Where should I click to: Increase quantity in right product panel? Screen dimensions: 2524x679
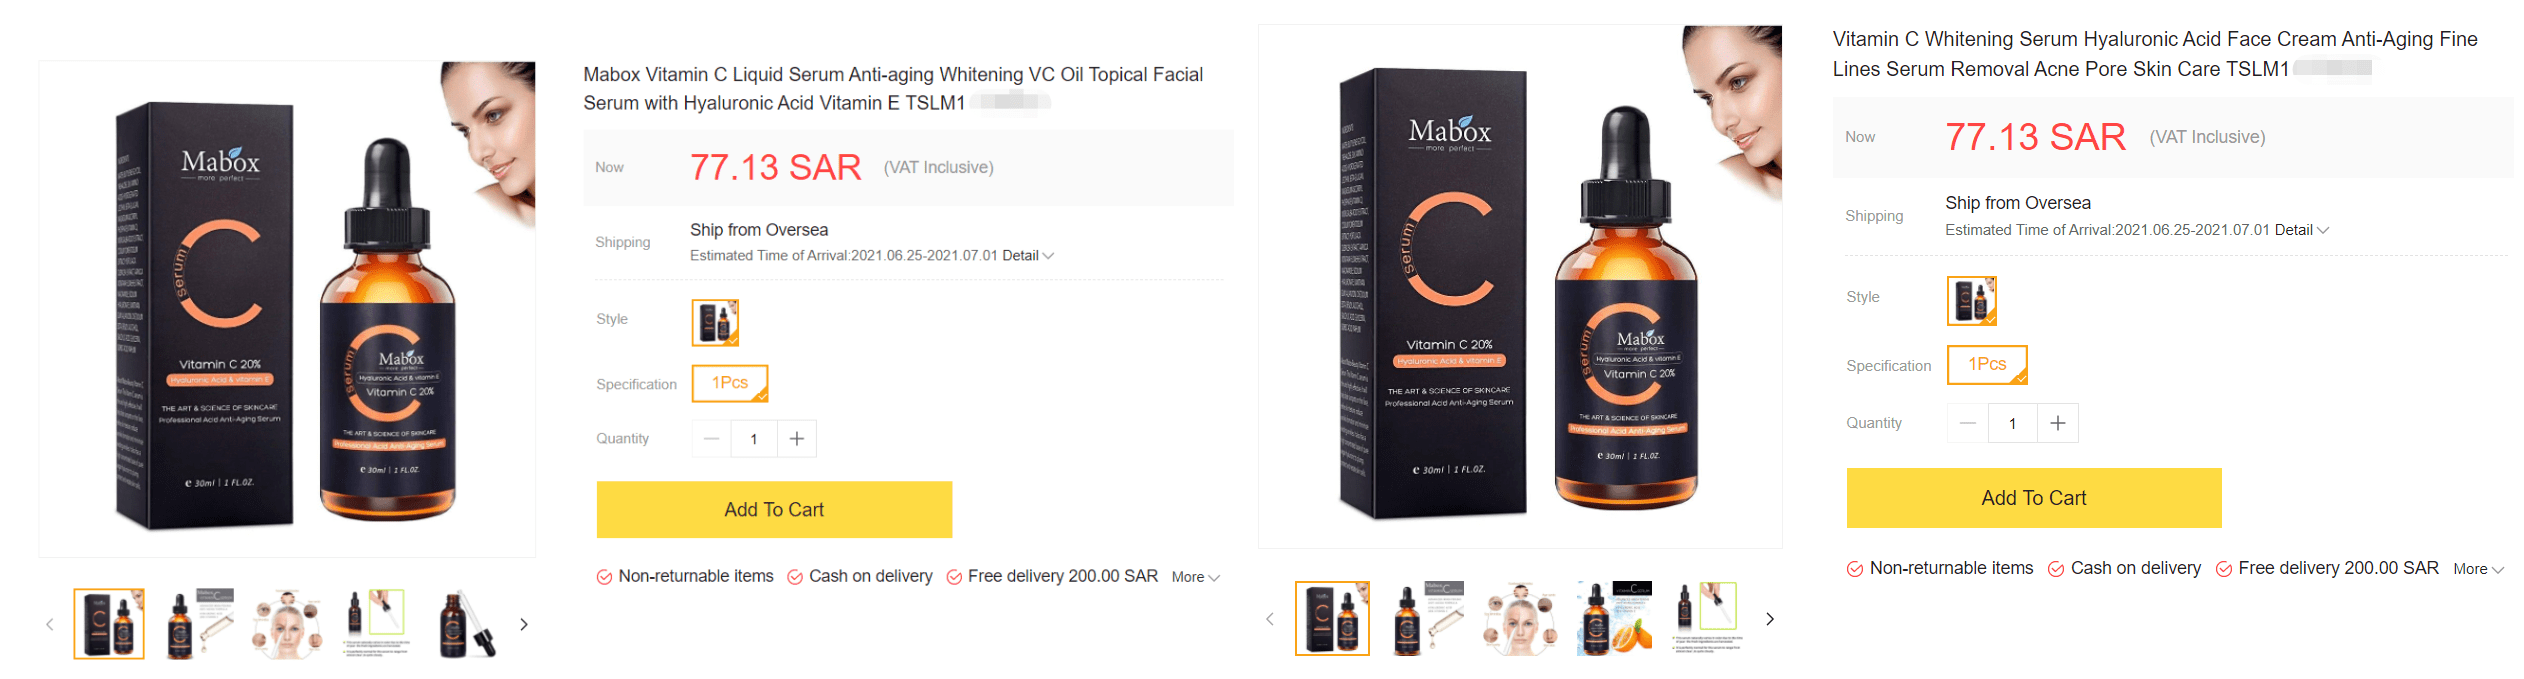click(x=2058, y=423)
